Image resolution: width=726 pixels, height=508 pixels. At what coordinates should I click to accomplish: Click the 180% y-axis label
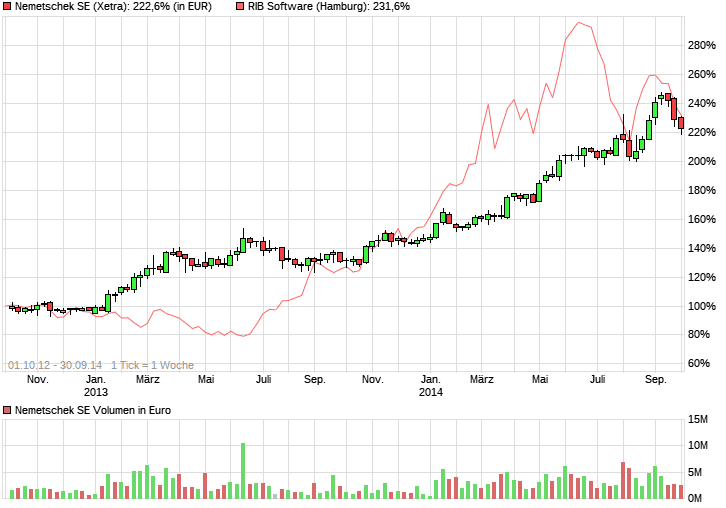pos(702,190)
